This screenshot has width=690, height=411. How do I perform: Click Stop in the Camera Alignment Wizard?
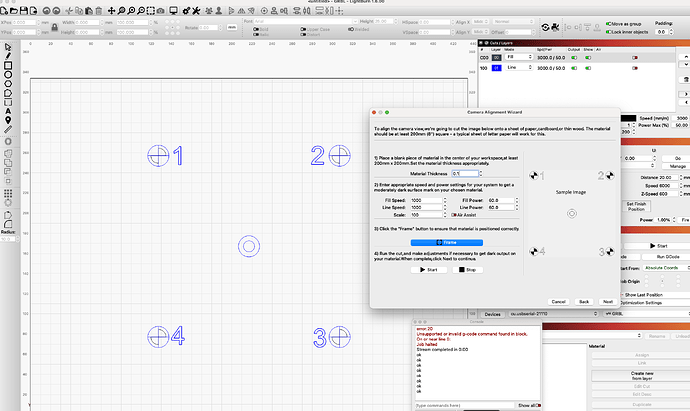(467, 270)
